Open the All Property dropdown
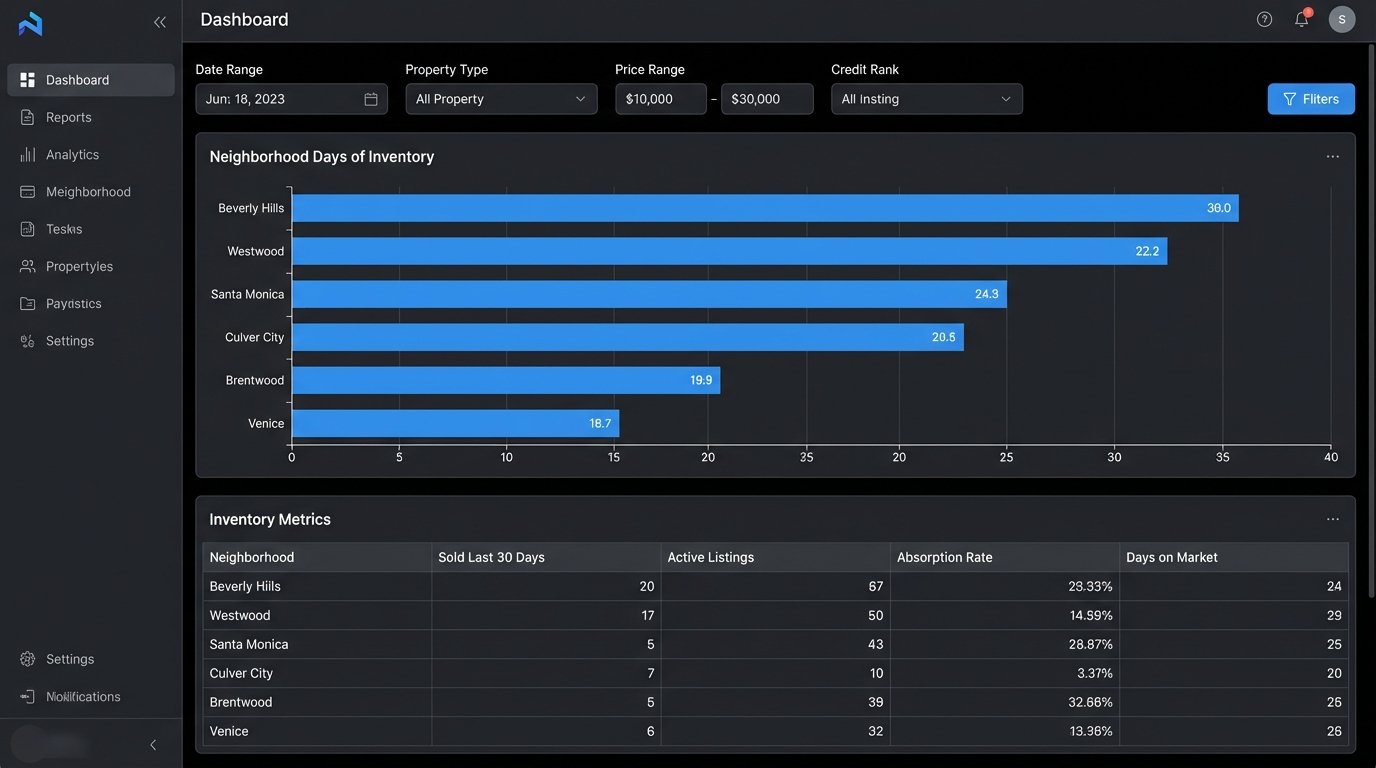The image size is (1376, 768). [500, 98]
